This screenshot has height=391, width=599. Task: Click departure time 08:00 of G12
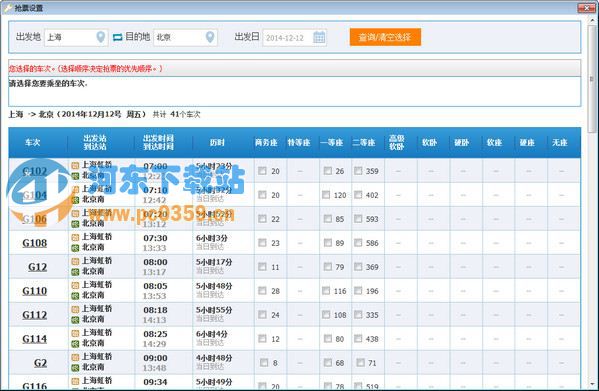point(155,262)
